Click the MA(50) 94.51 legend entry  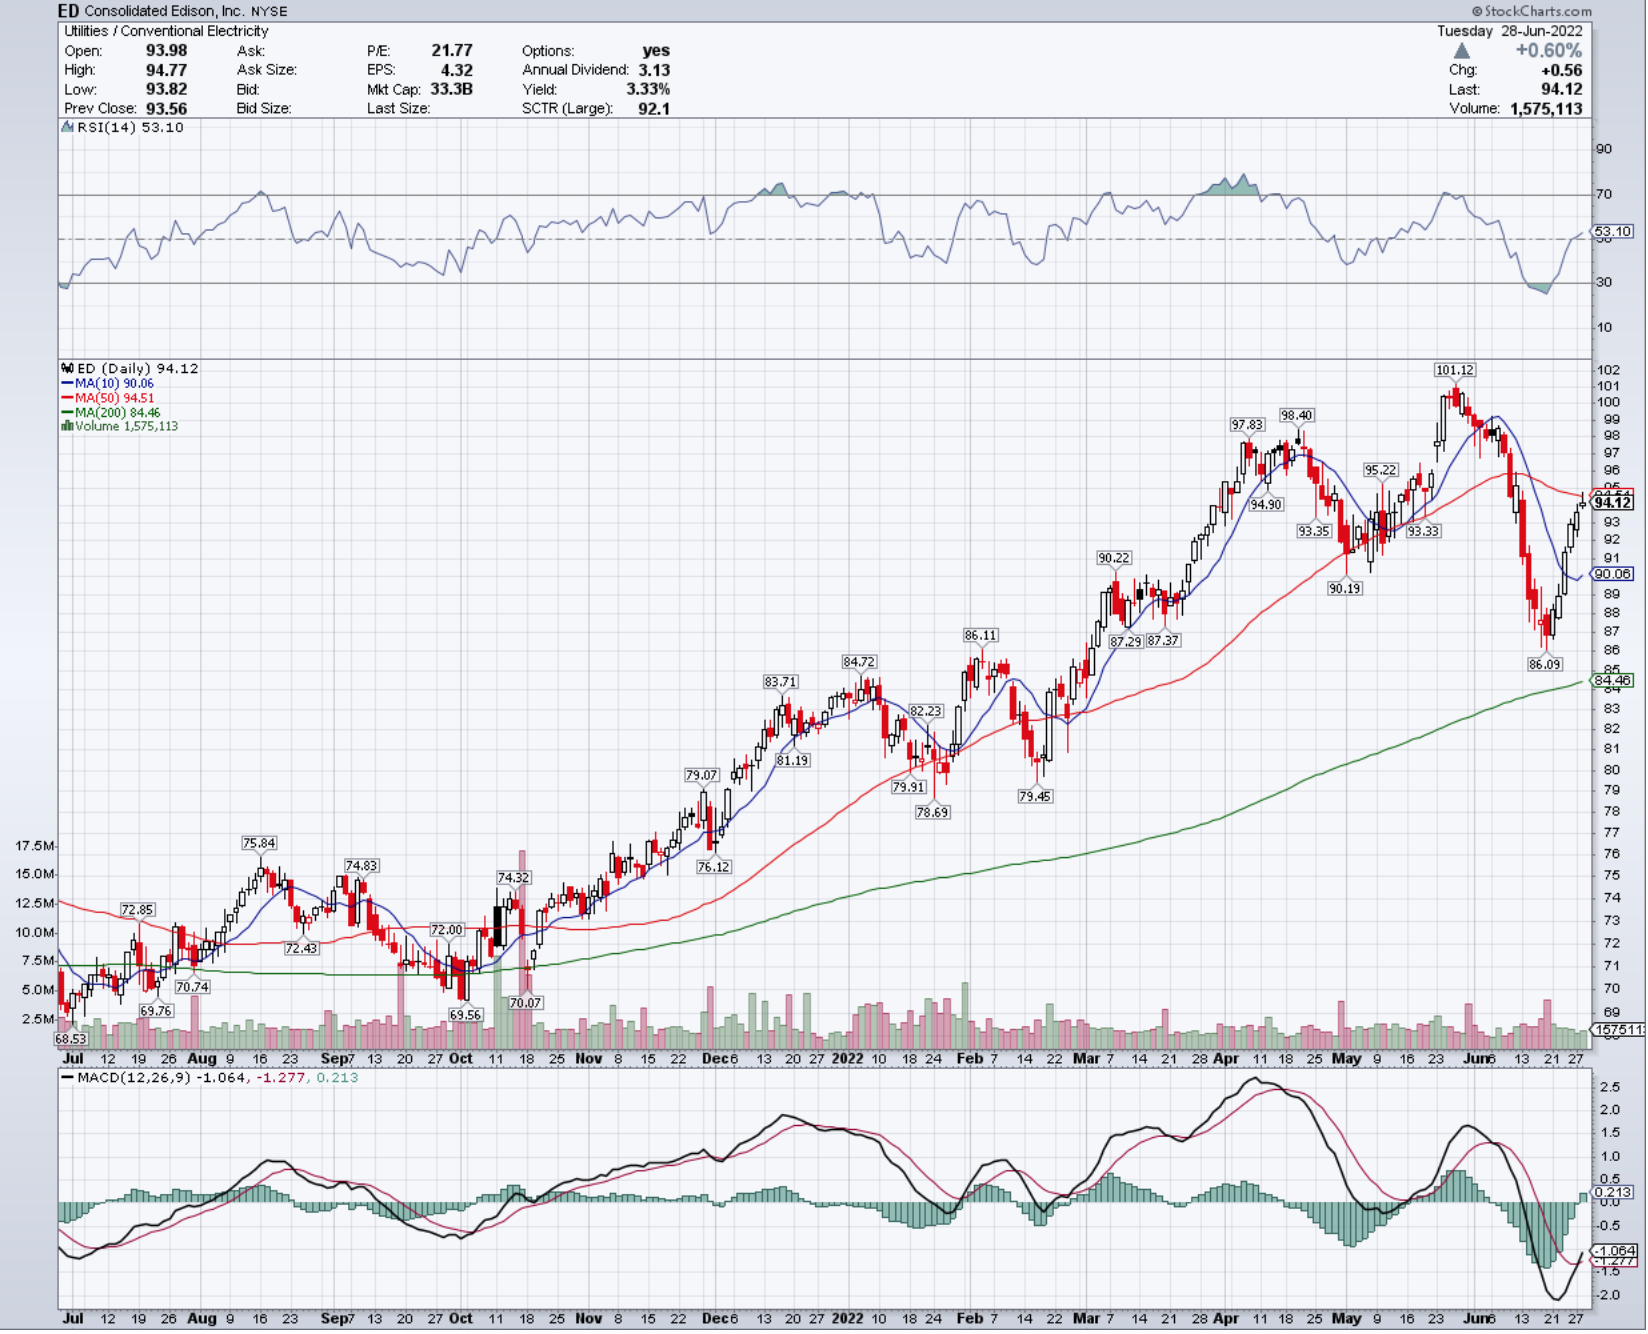tap(108, 399)
